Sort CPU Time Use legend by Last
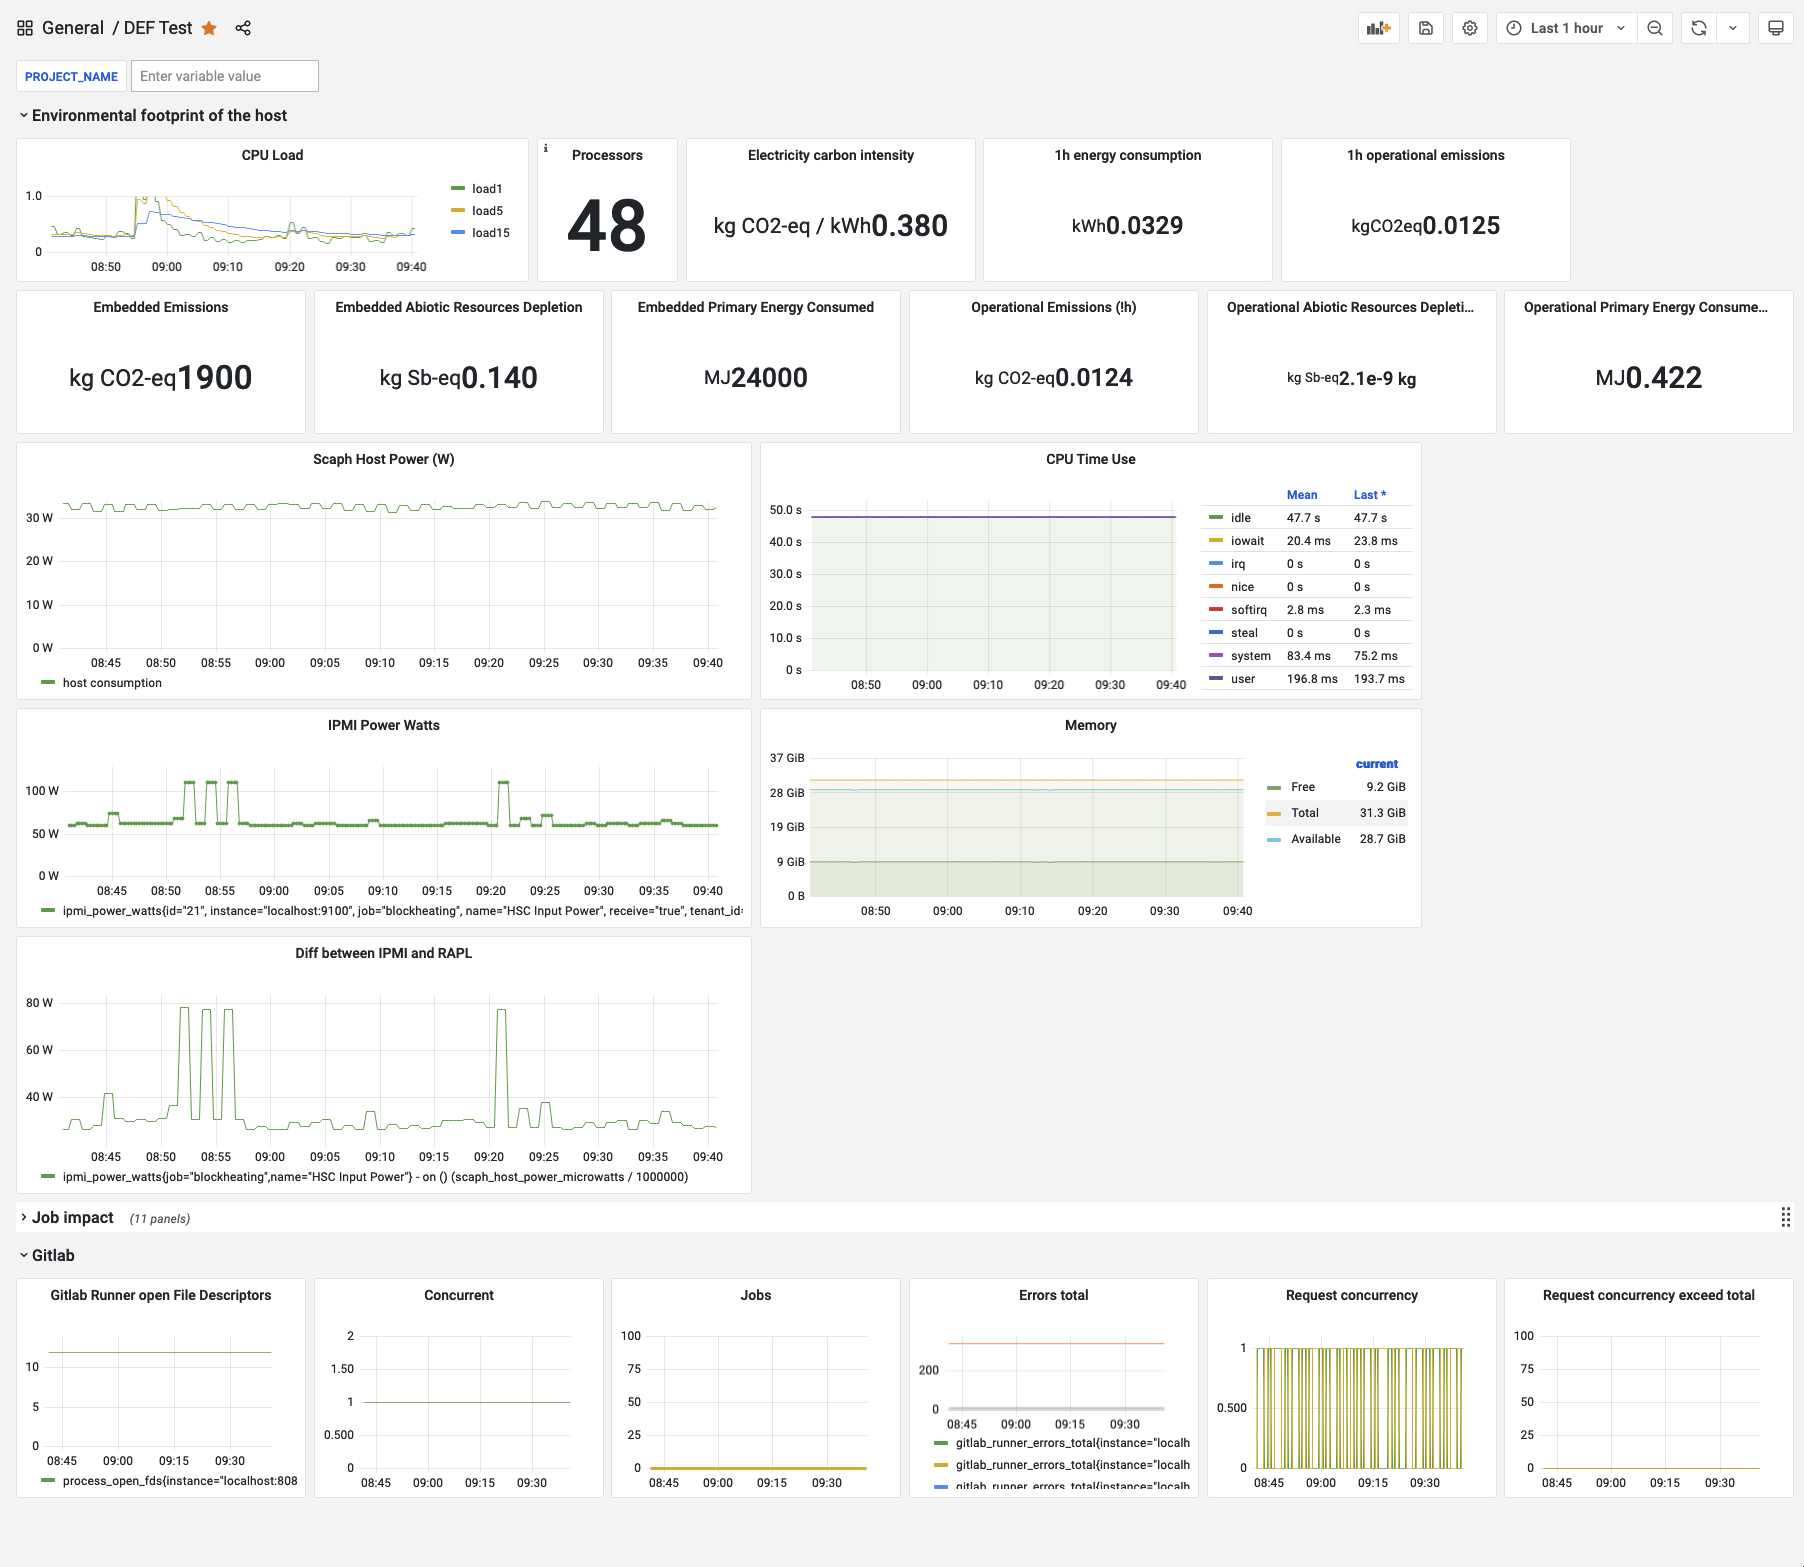 click(x=1369, y=495)
